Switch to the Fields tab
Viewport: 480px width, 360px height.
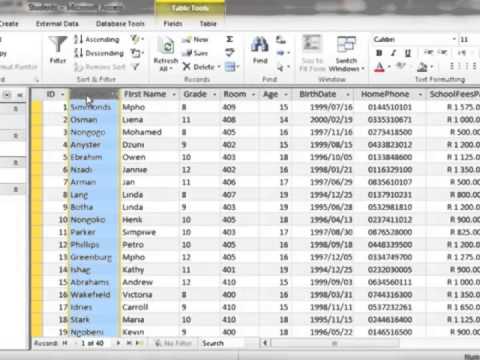173,24
